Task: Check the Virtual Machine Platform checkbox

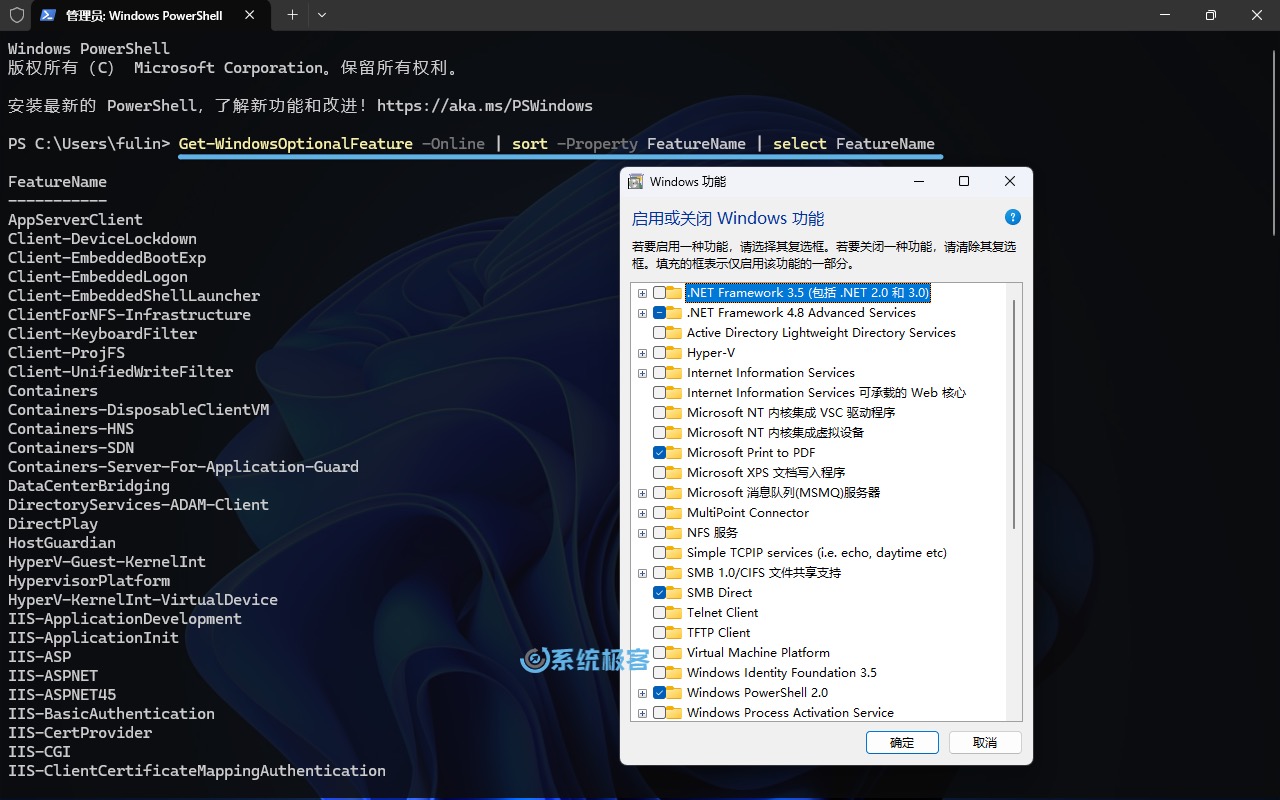Action: coord(659,653)
